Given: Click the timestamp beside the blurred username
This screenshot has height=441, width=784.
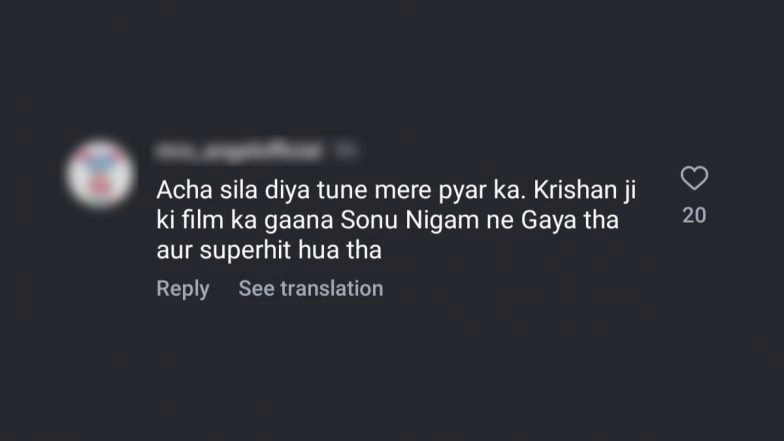Looking at the screenshot, I should (343, 152).
